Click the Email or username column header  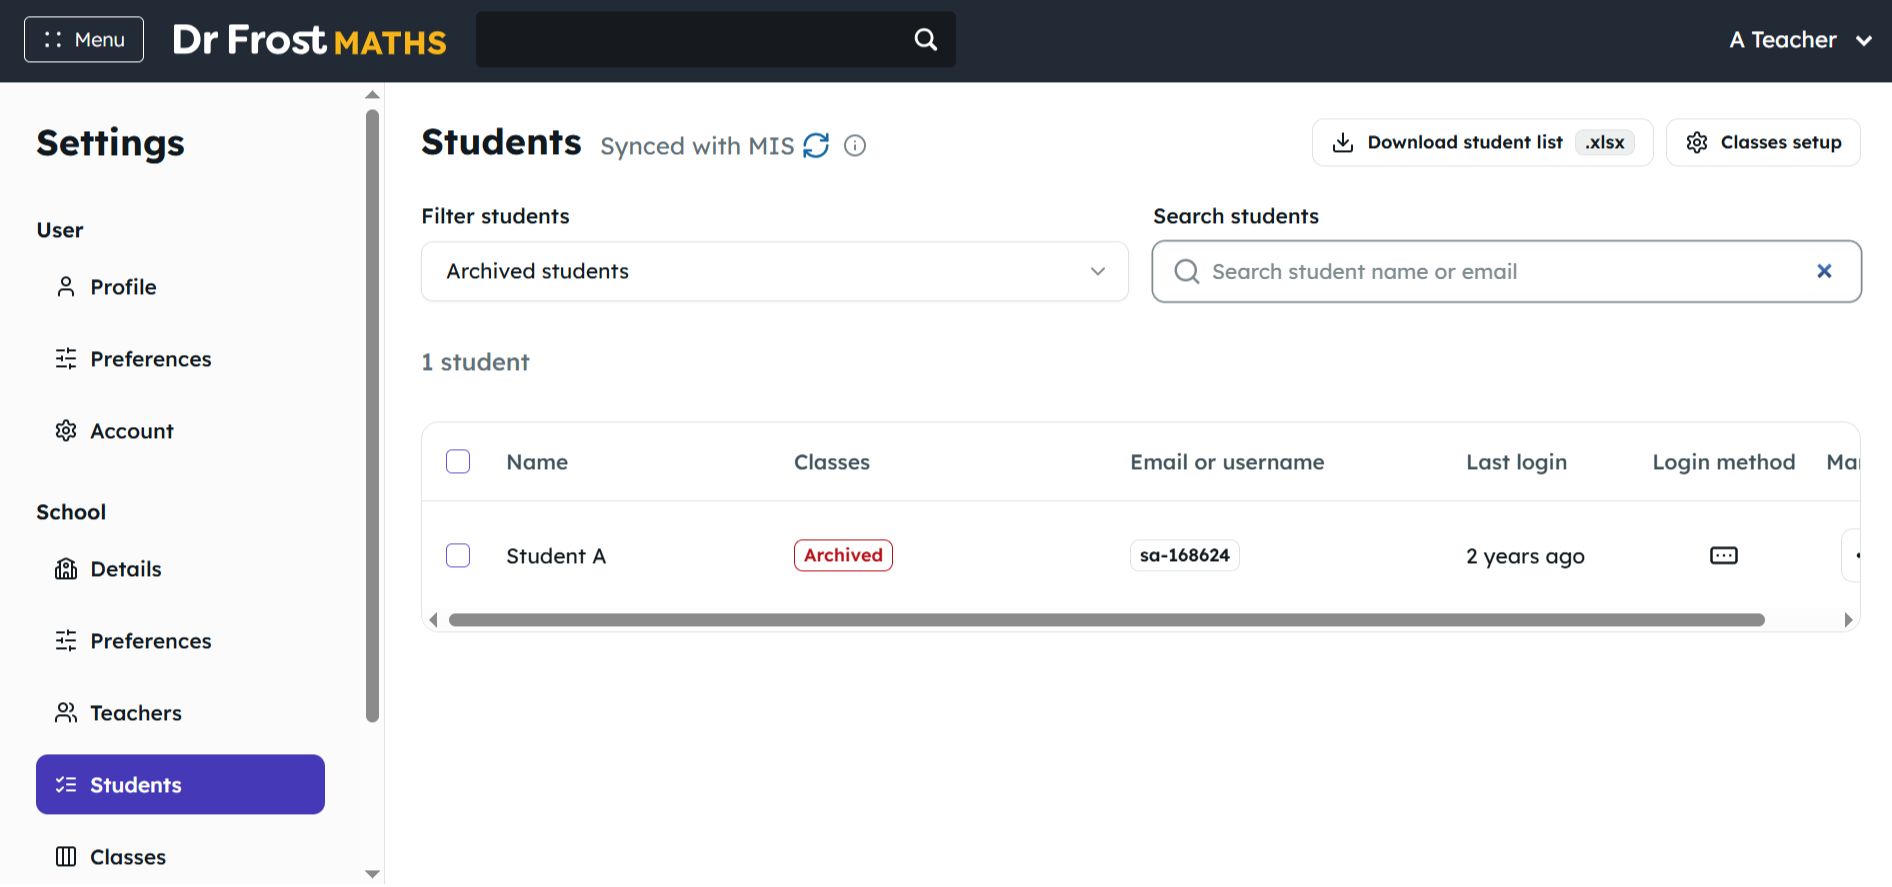(x=1227, y=462)
